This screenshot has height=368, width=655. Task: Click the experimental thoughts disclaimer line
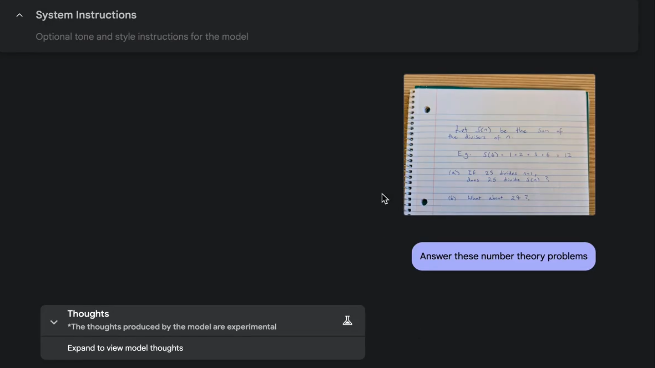coord(172,327)
